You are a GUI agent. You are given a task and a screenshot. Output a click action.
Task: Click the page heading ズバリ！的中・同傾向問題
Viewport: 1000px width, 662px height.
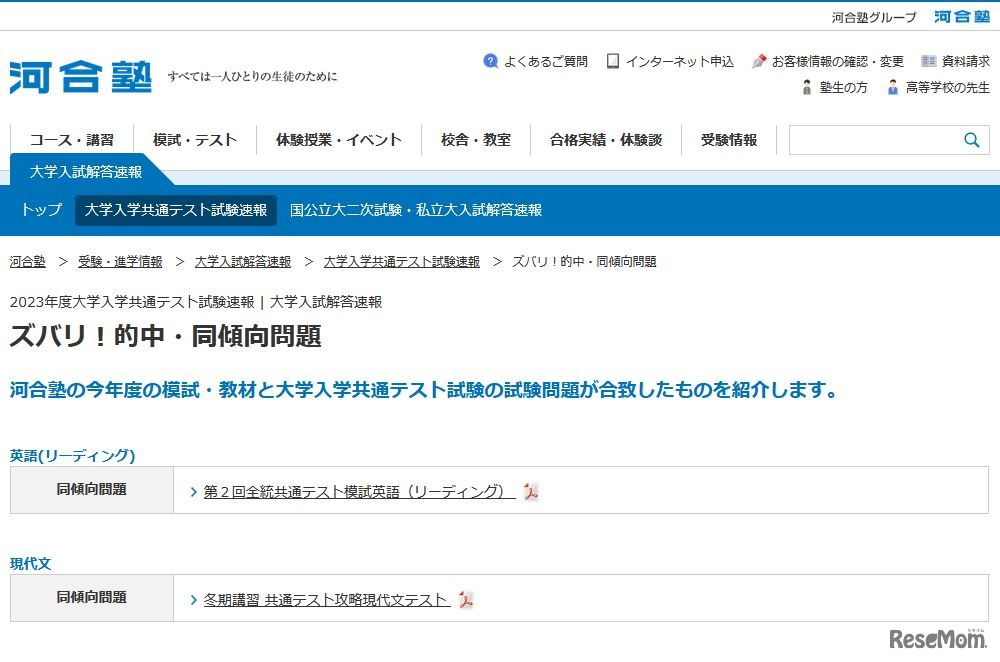pyautogui.click(x=166, y=335)
